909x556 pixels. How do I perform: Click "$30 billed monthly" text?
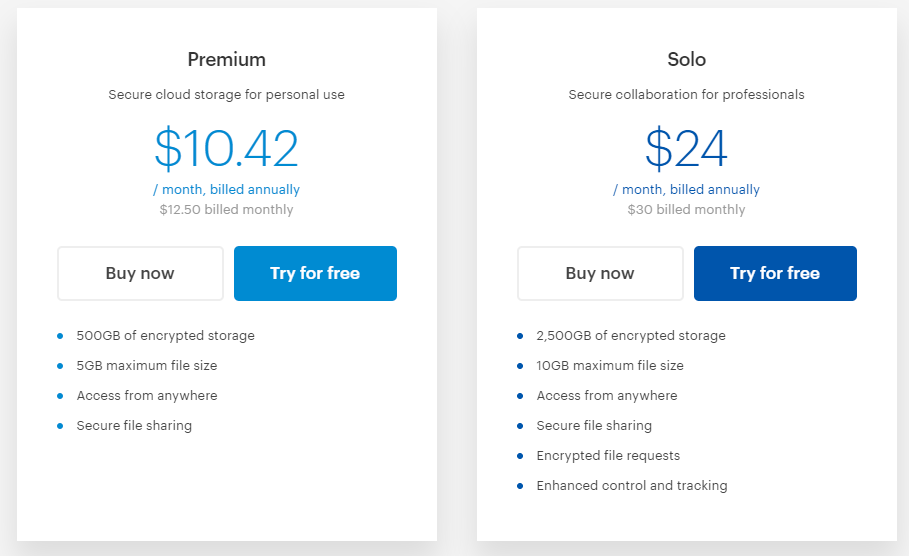click(x=687, y=209)
